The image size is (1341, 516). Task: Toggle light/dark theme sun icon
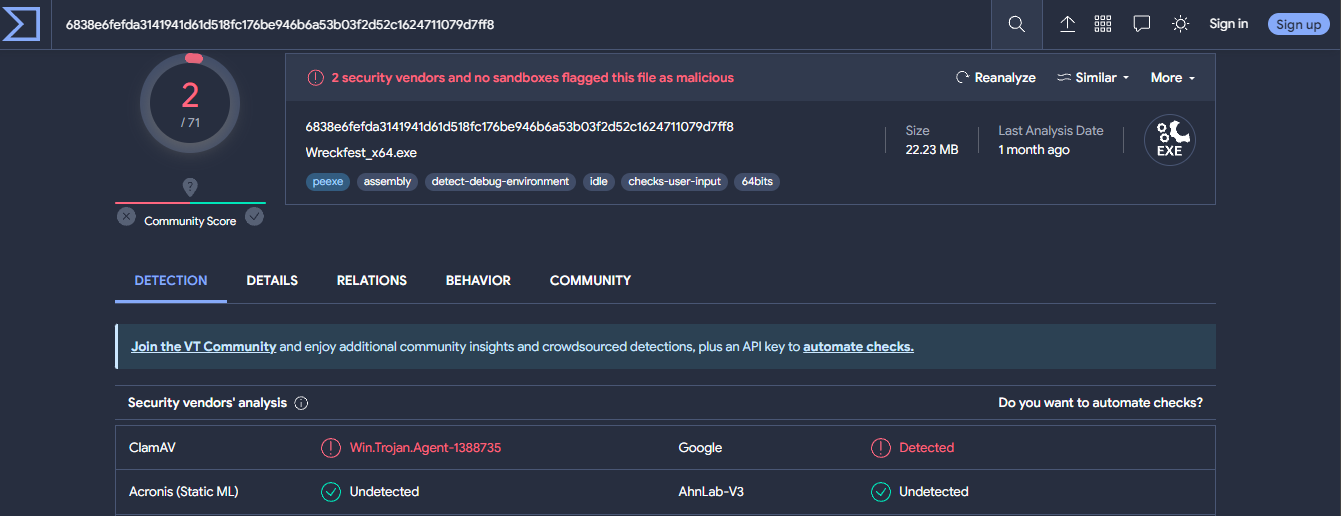pos(1180,24)
